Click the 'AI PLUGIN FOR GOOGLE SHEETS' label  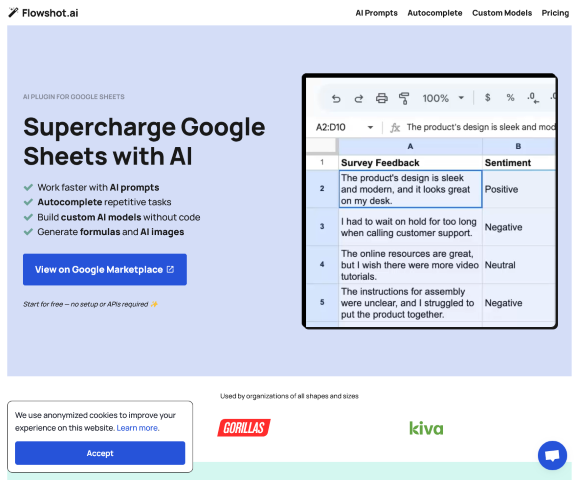[74, 97]
